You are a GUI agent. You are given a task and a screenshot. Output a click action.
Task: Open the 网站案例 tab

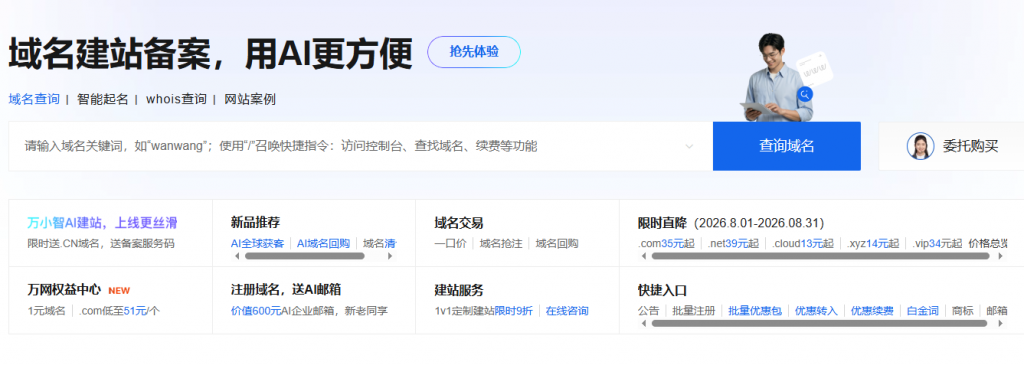pos(250,99)
